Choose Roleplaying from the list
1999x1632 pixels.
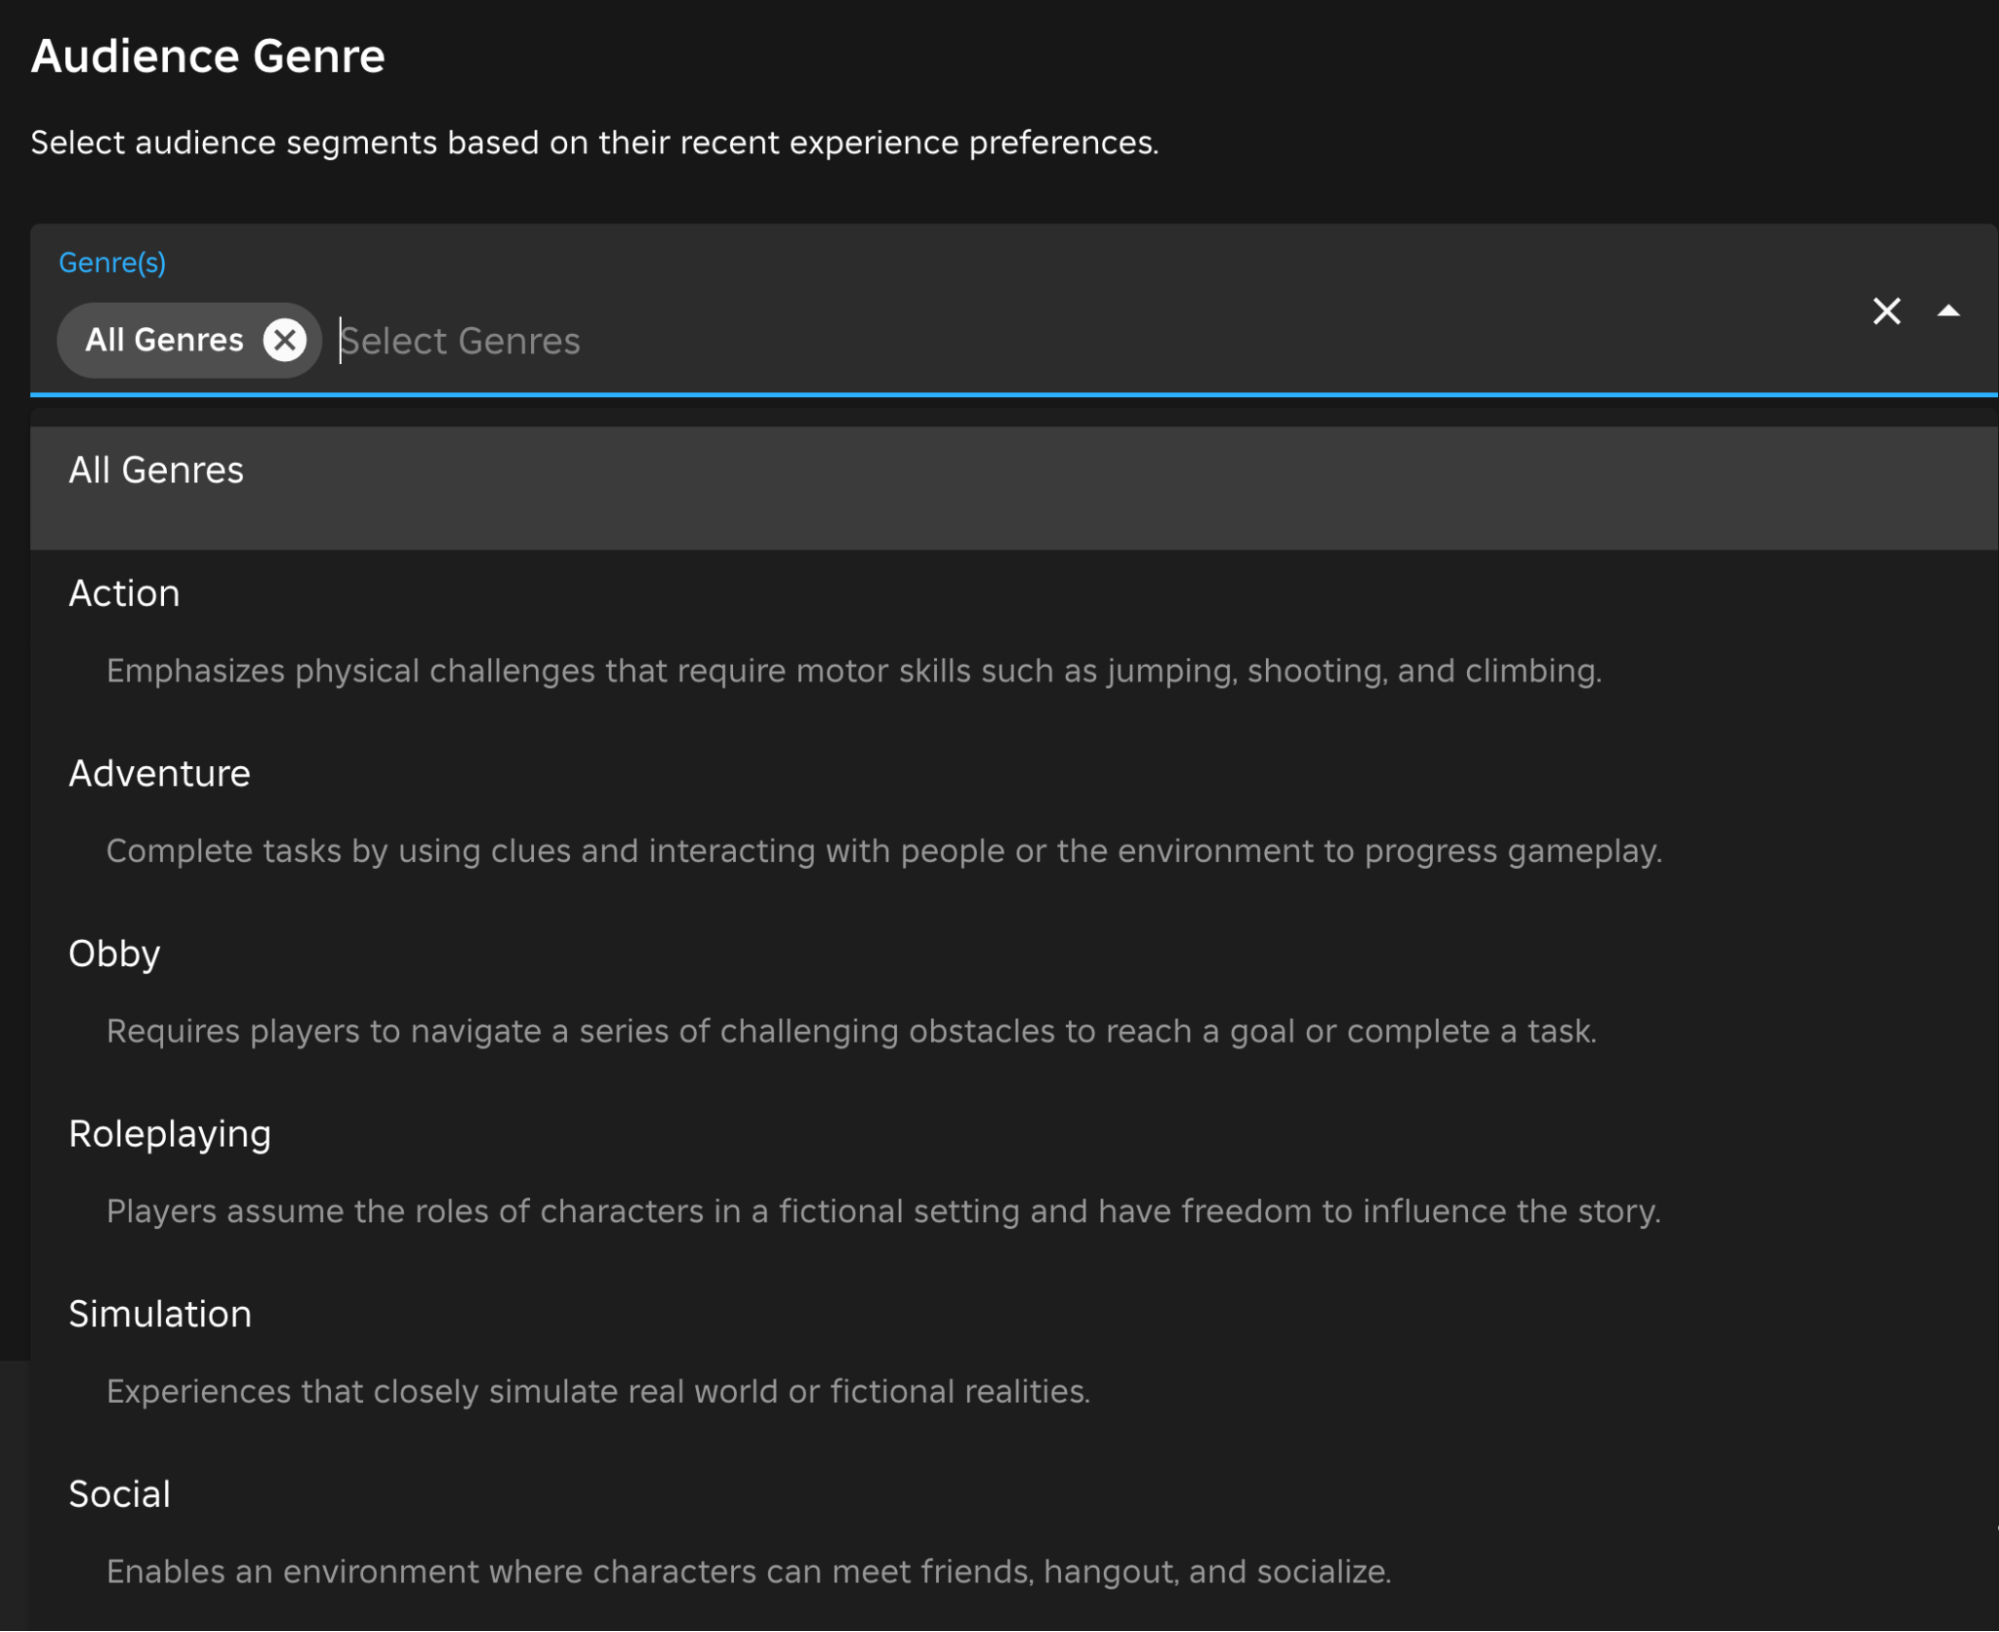[x=169, y=1134]
